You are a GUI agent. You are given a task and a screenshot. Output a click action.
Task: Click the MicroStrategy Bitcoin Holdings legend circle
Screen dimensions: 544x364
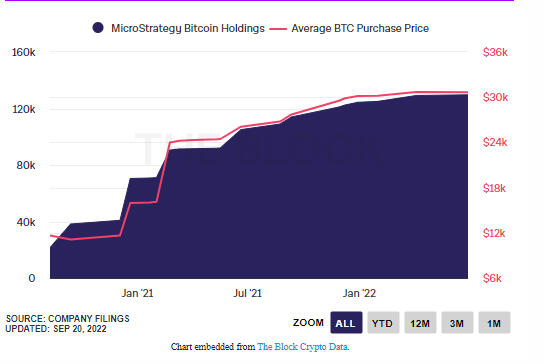98,28
